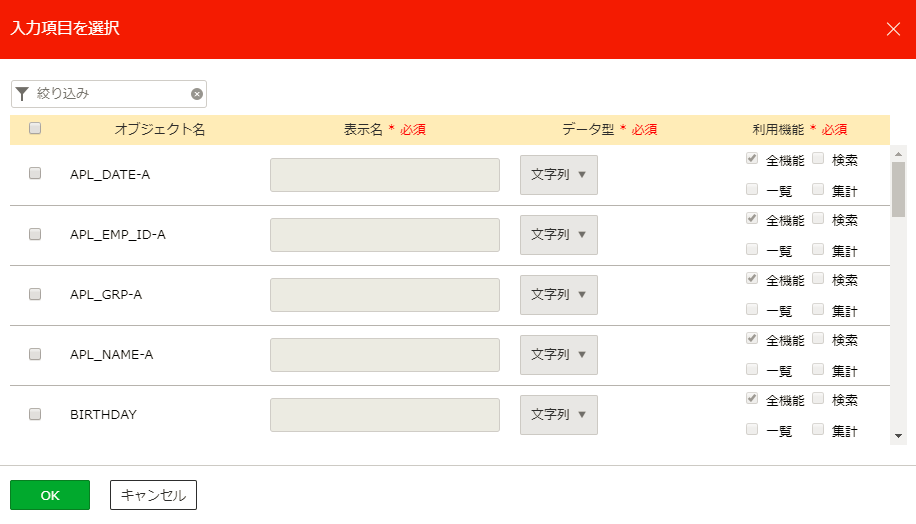
Task: Clear the filter text with the x icon
Action: [x=197, y=94]
